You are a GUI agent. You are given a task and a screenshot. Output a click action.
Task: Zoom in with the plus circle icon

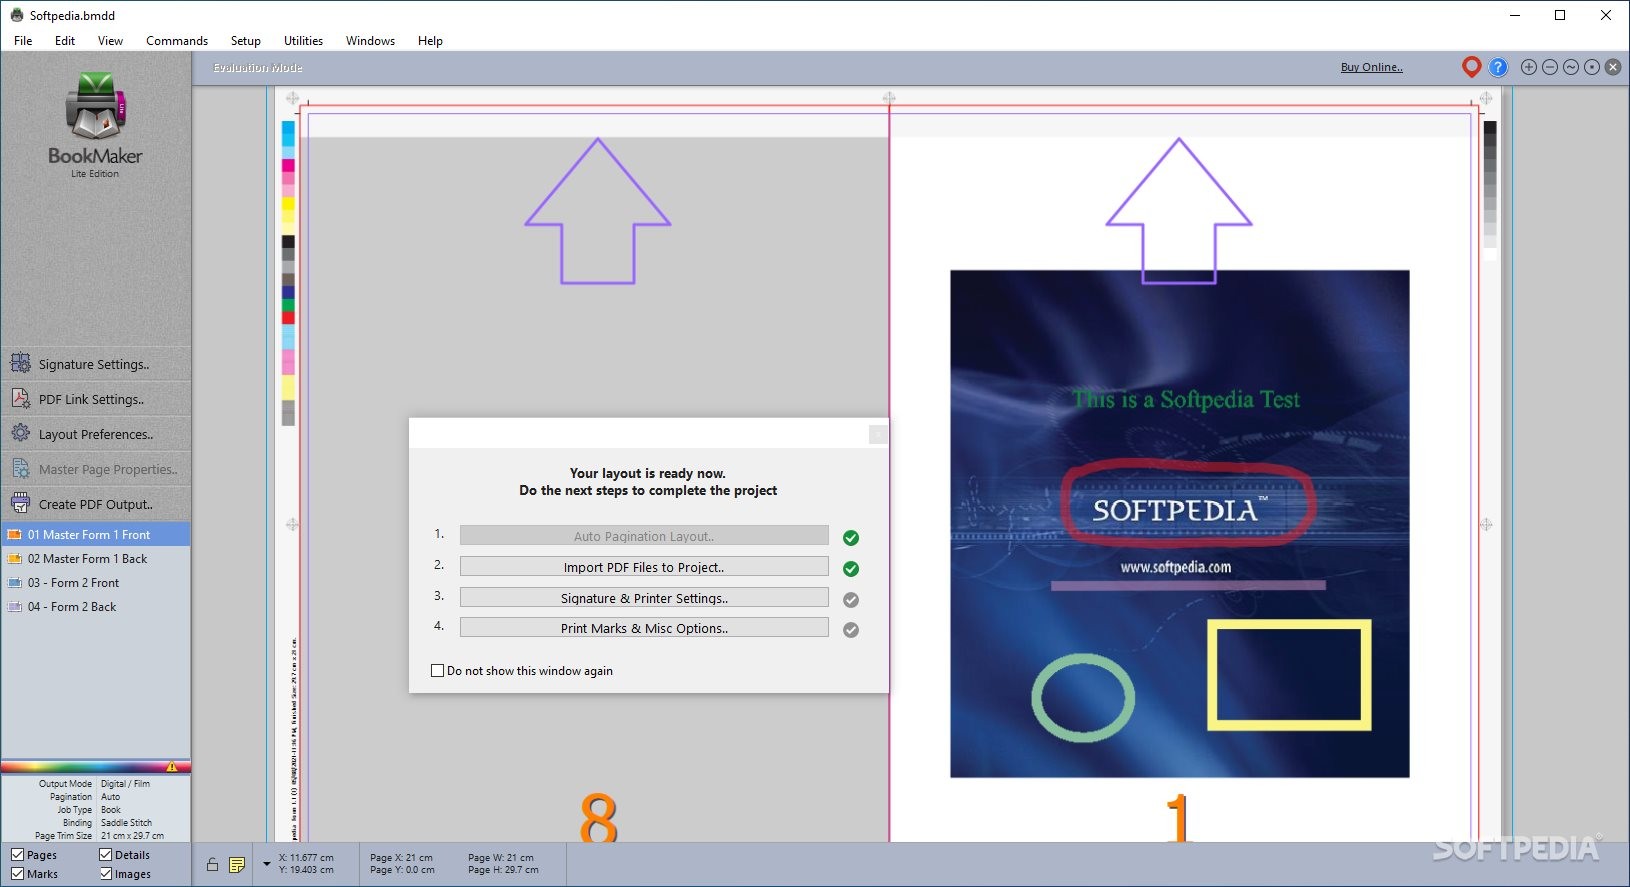(1529, 67)
